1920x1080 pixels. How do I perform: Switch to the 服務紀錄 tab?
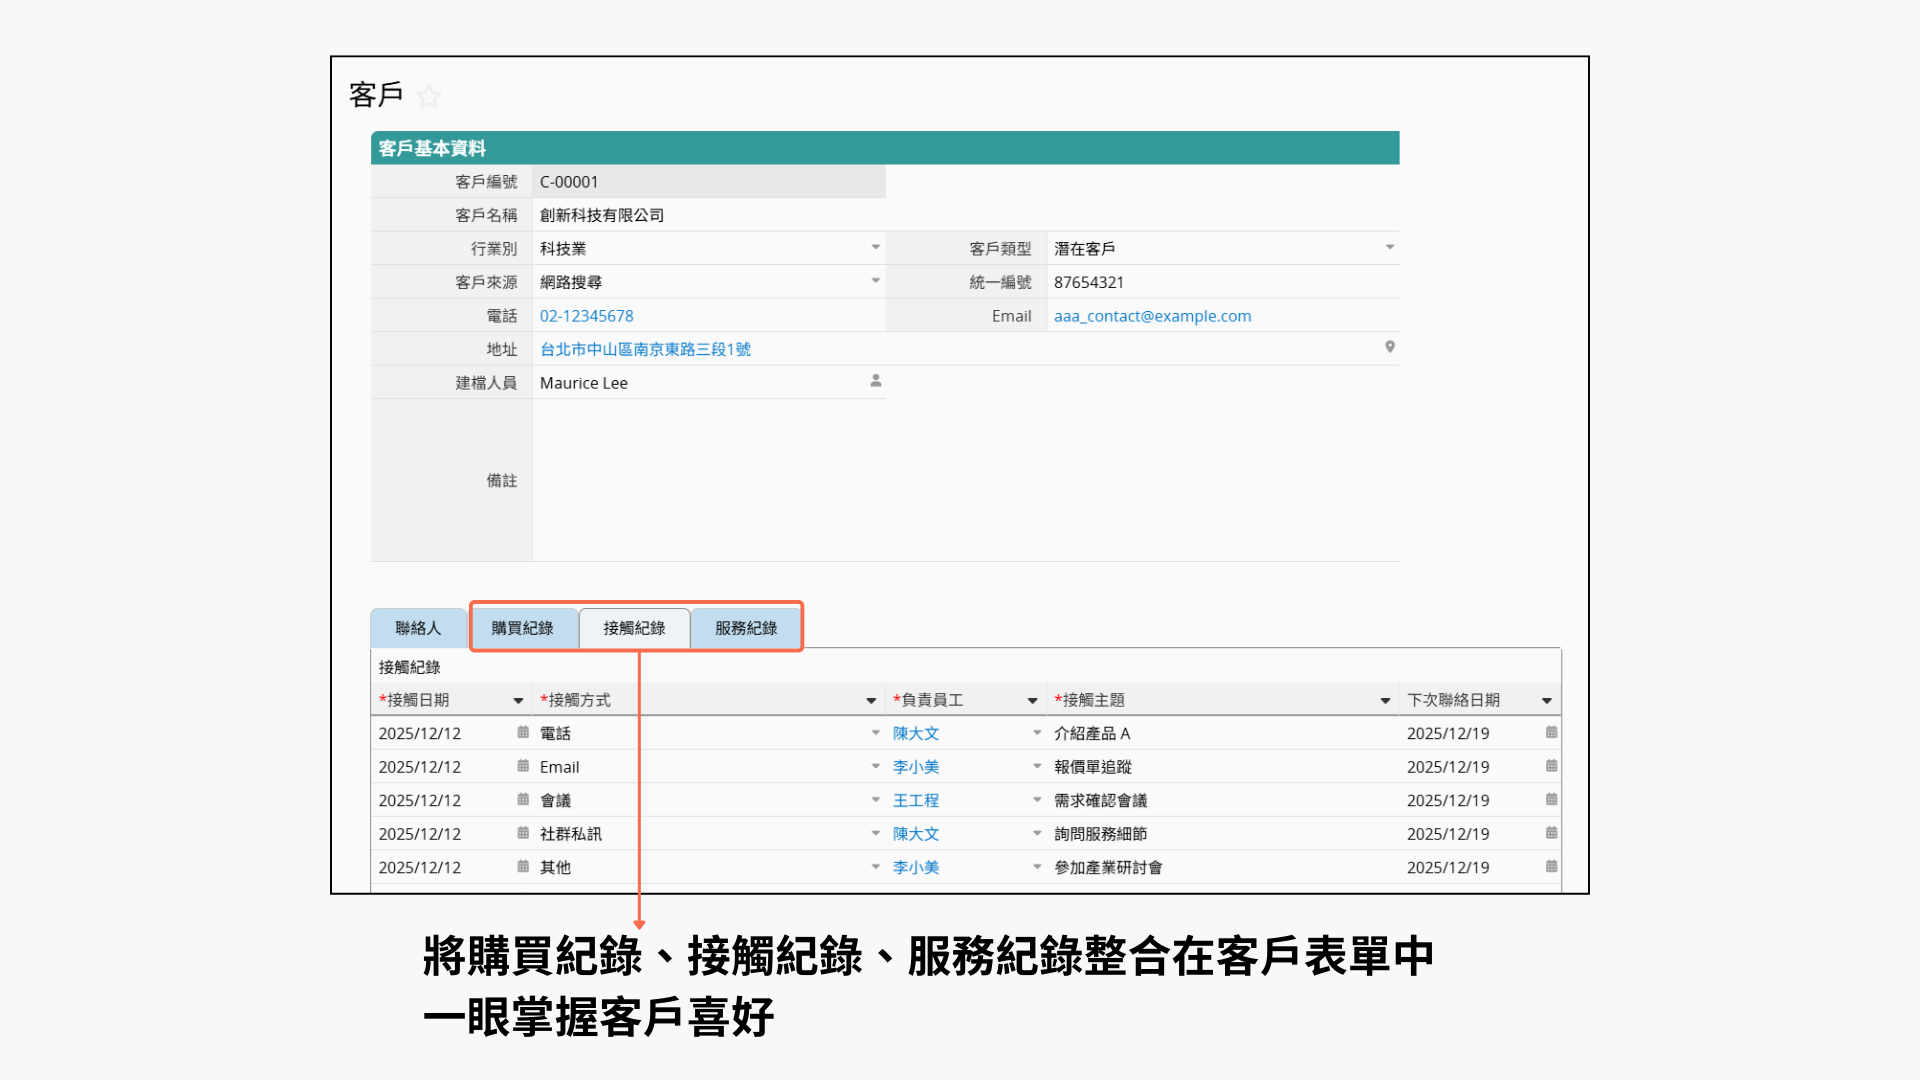point(746,628)
